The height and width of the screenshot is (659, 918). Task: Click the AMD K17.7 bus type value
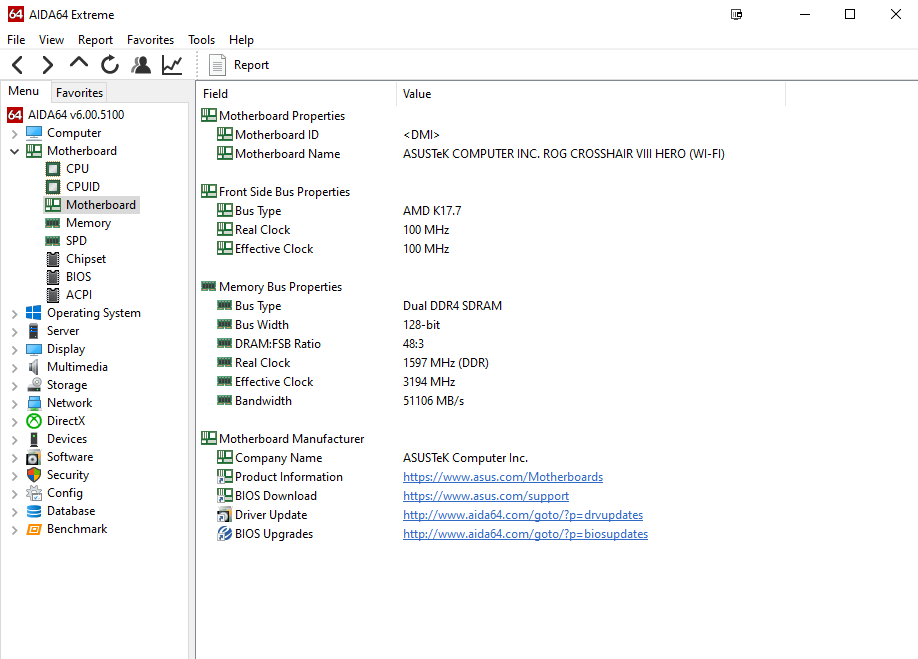[432, 211]
